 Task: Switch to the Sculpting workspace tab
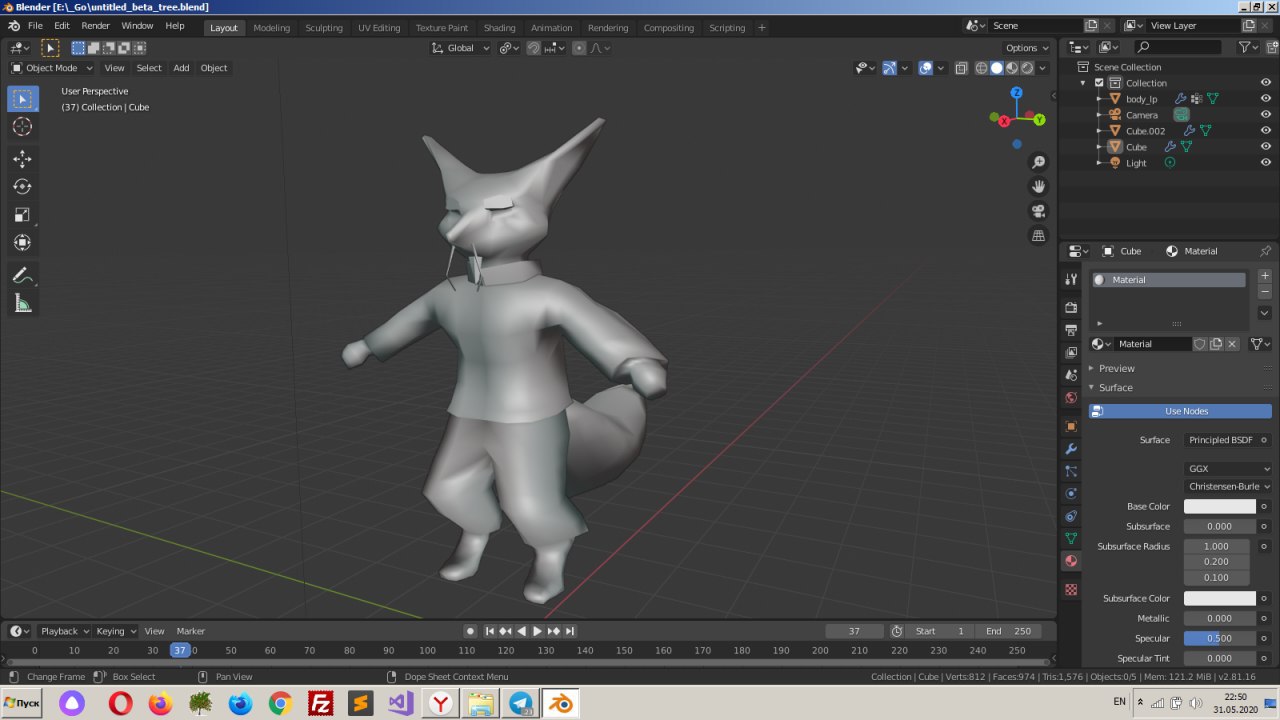(323, 28)
